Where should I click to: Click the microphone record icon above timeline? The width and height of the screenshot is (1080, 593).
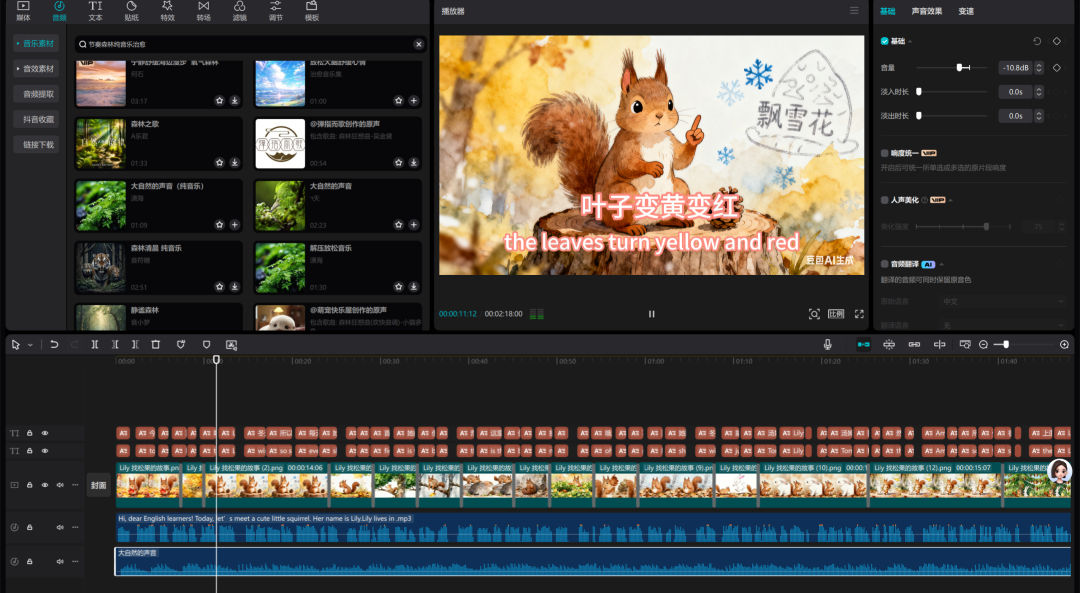(828, 344)
